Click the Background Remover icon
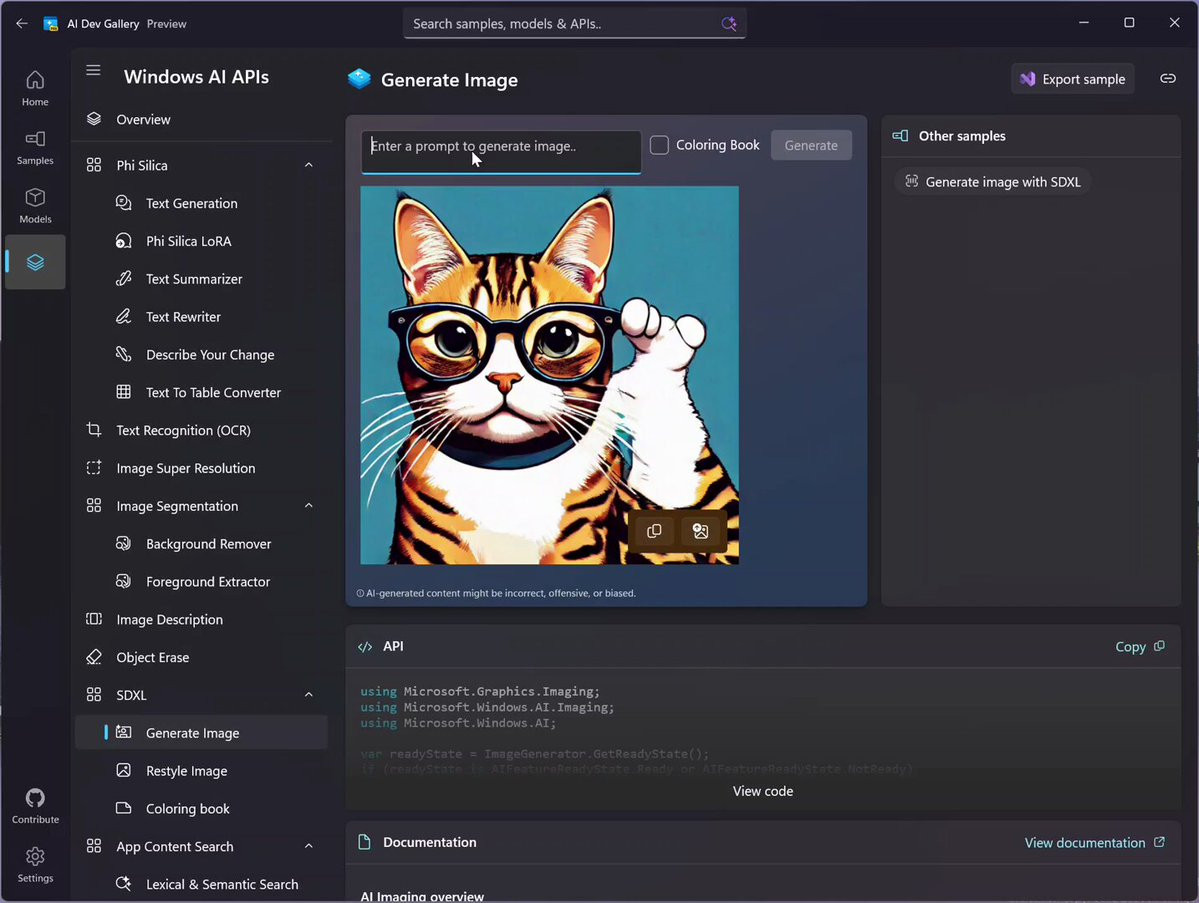The height and width of the screenshot is (903, 1199). (x=123, y=544)
